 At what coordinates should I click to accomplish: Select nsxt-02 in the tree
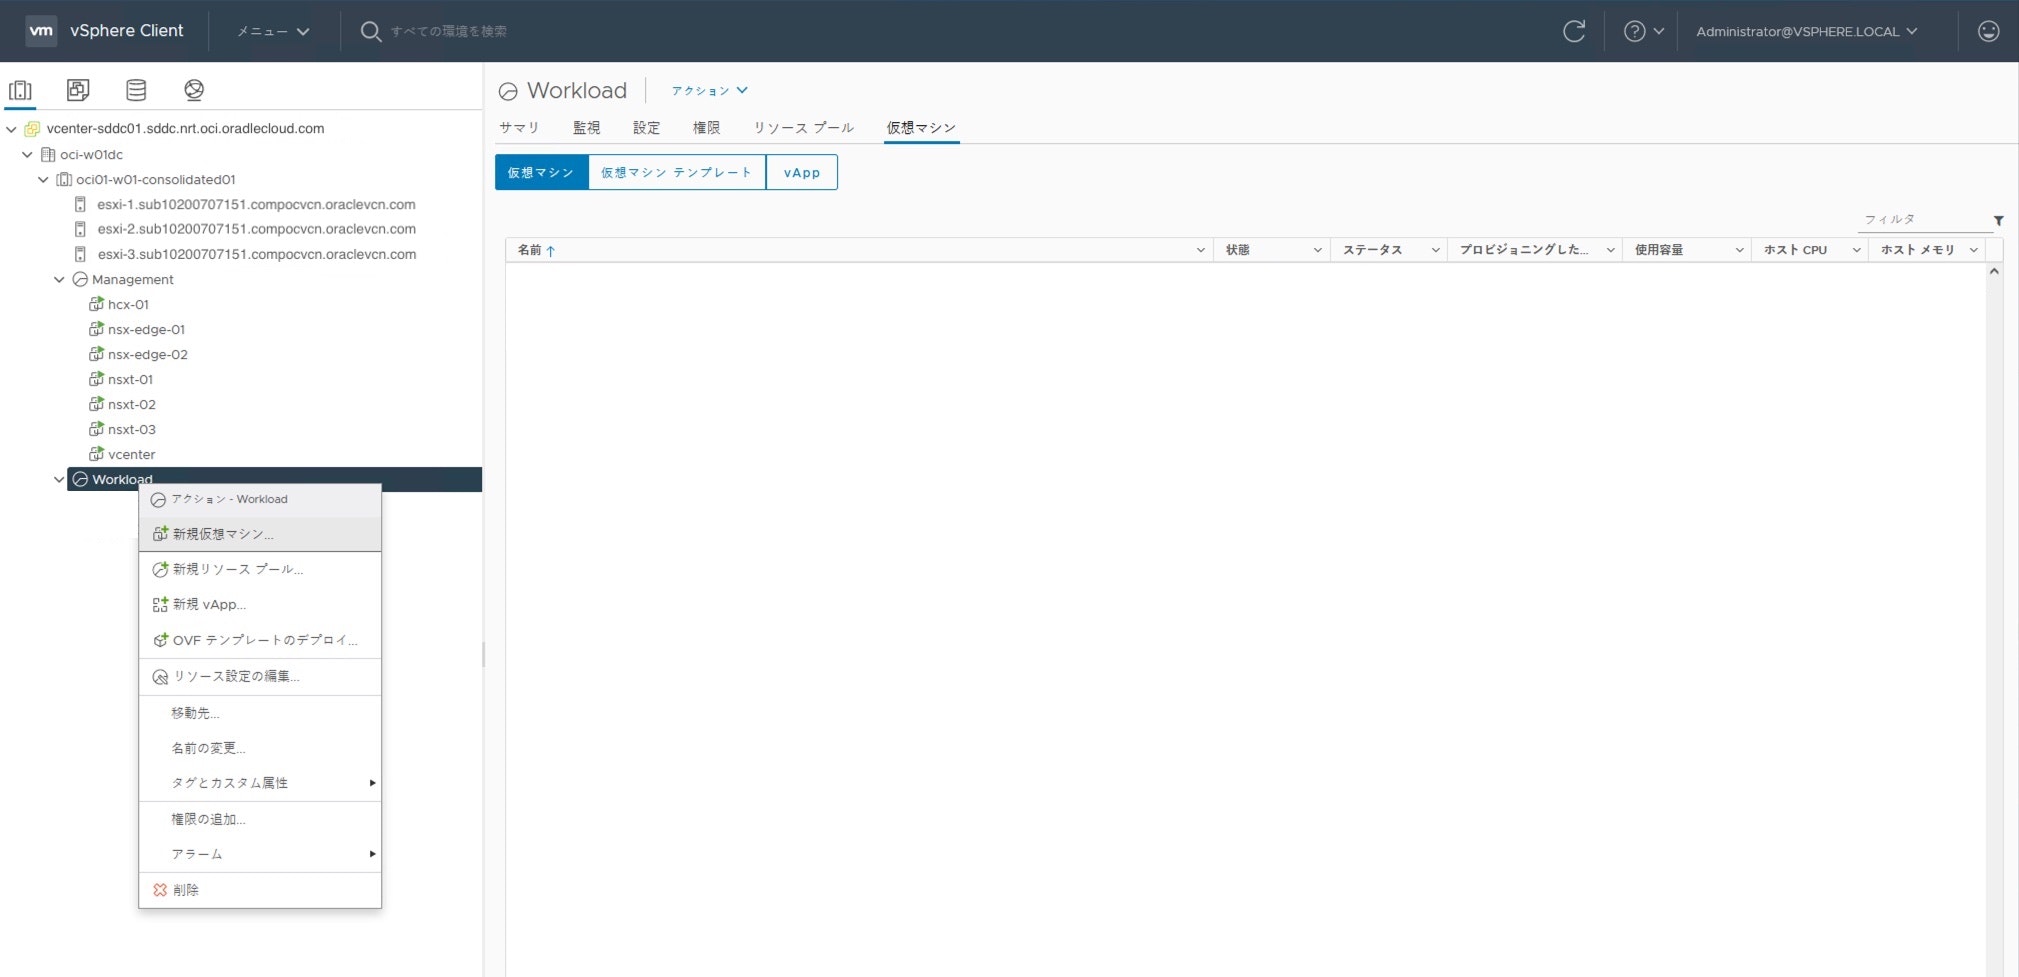132,404
